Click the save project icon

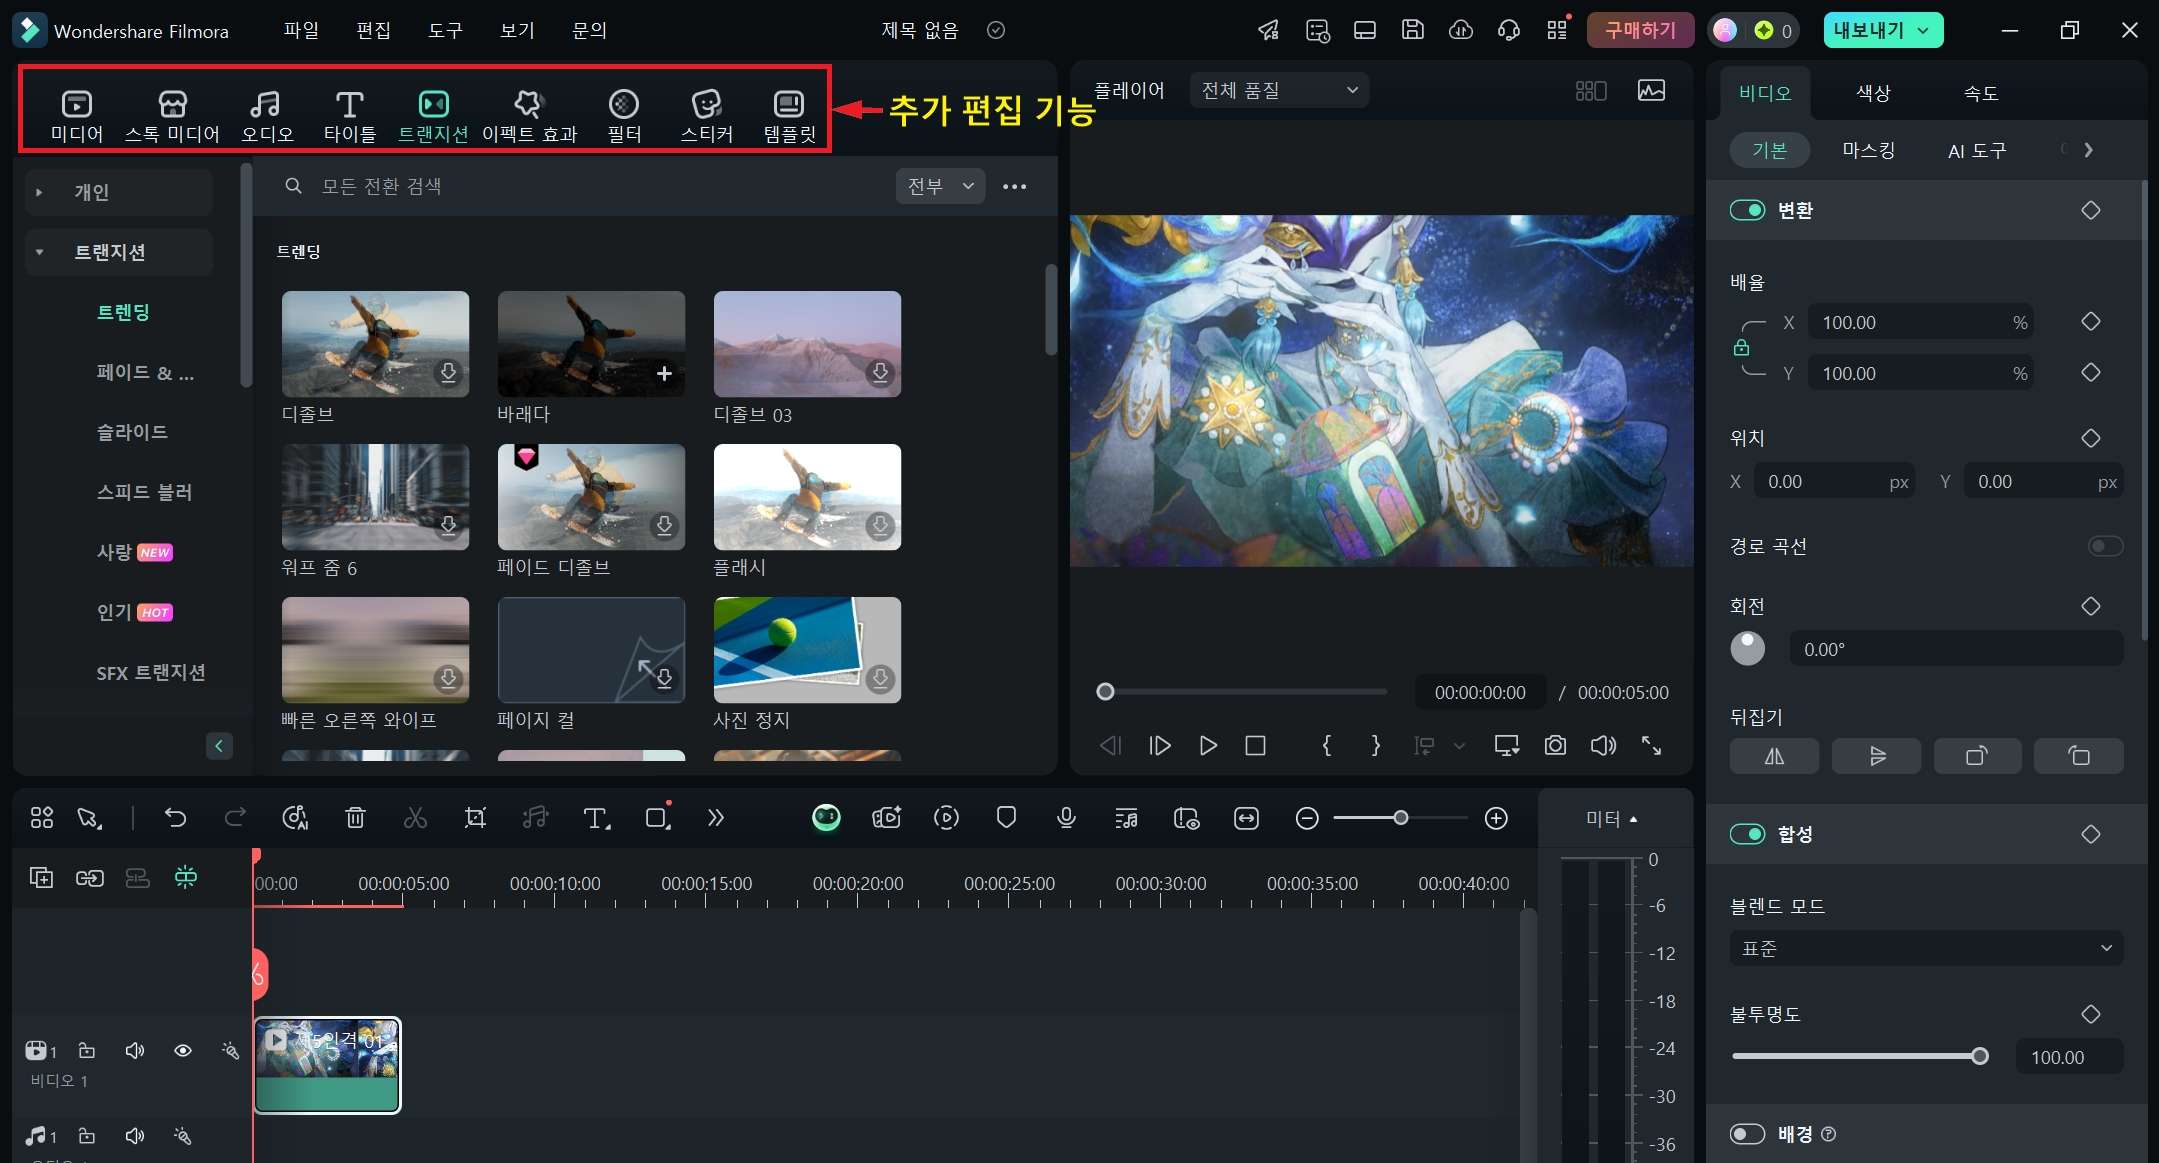tap(1412, 30)
